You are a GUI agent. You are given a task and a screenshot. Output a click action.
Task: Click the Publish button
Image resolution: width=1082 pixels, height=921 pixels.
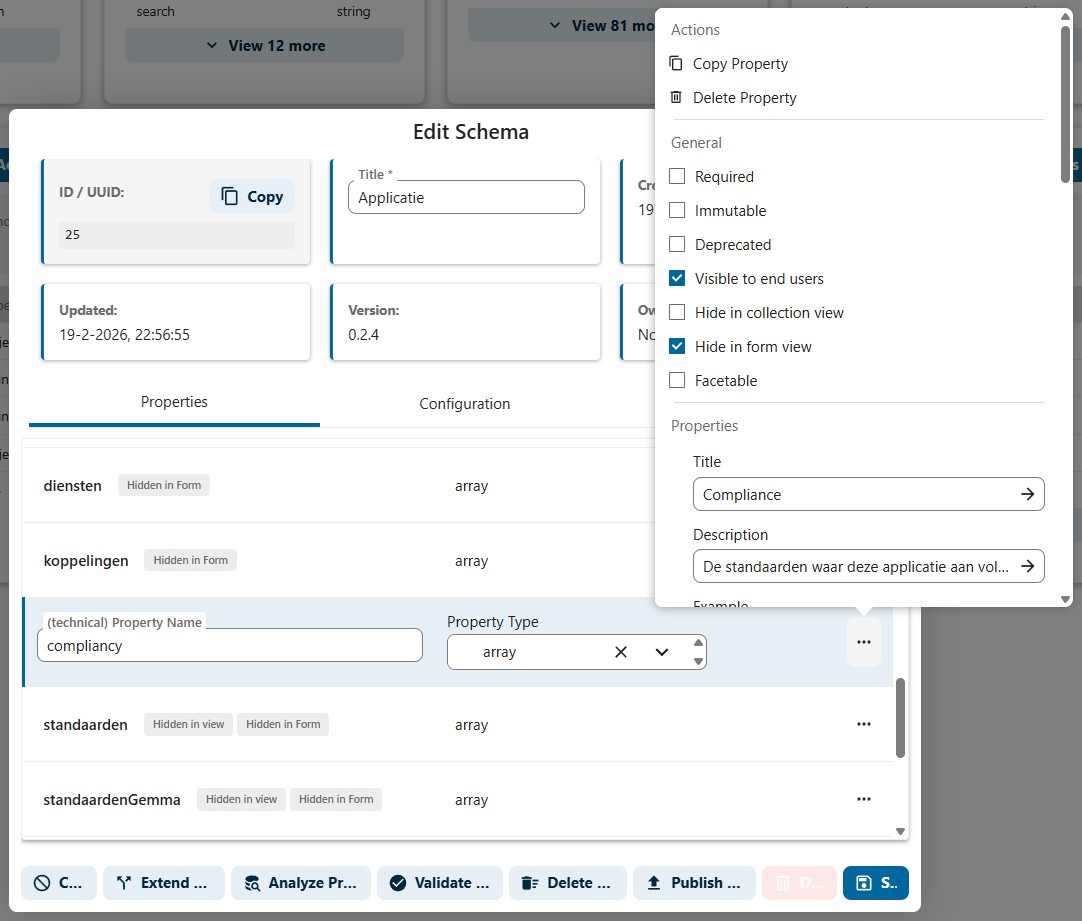tap(696, 883)
